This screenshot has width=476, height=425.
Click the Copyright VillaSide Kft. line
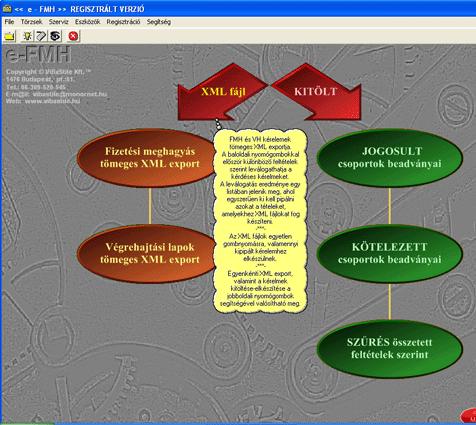click(48, 72)
